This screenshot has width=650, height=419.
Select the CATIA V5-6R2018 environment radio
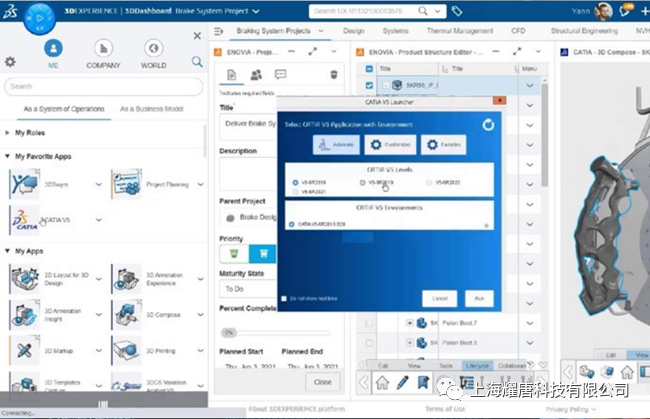click(291, 224)
